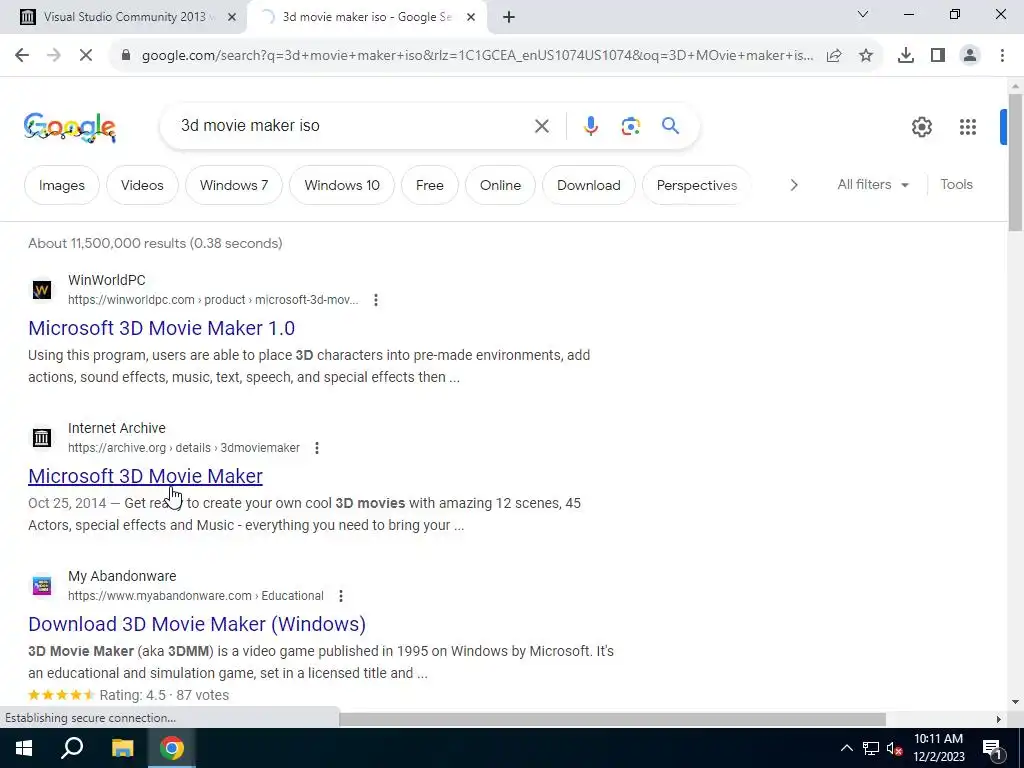Image resolution: width=1024 pixels, height=768 pixels.
Task: Open tab search chevron in title bar
Action: [x=863, y=14]
